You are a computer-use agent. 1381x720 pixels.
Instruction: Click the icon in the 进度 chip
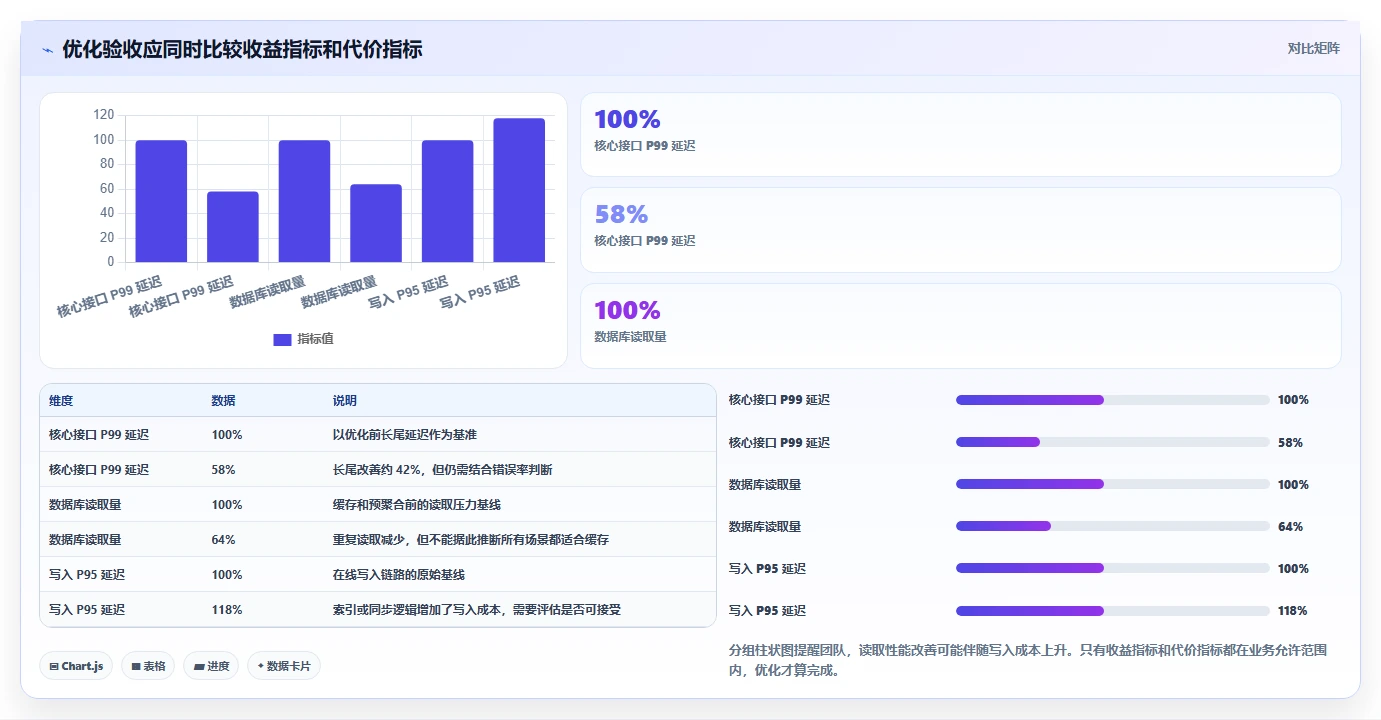199,666
